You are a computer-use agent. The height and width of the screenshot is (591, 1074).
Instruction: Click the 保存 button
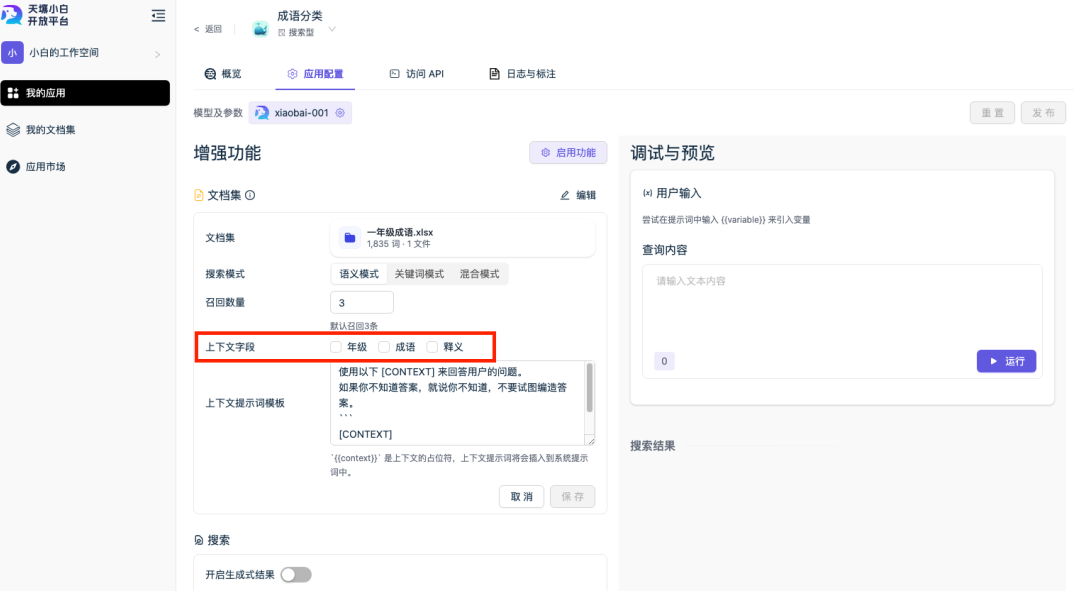pos(573,496)
